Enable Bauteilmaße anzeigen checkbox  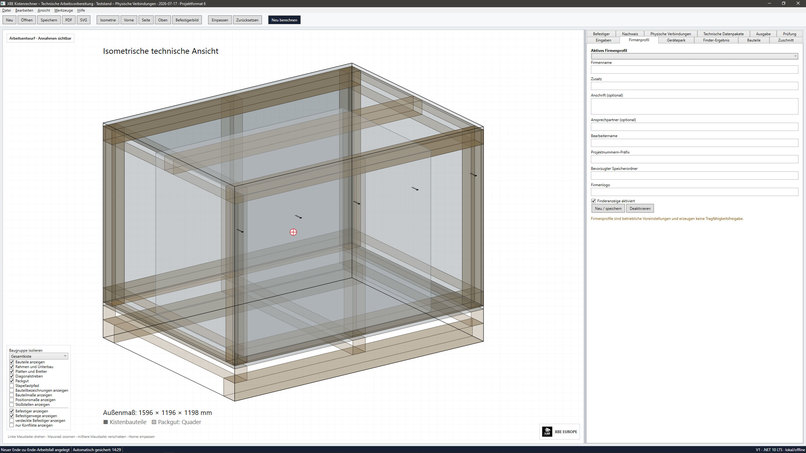12,395
